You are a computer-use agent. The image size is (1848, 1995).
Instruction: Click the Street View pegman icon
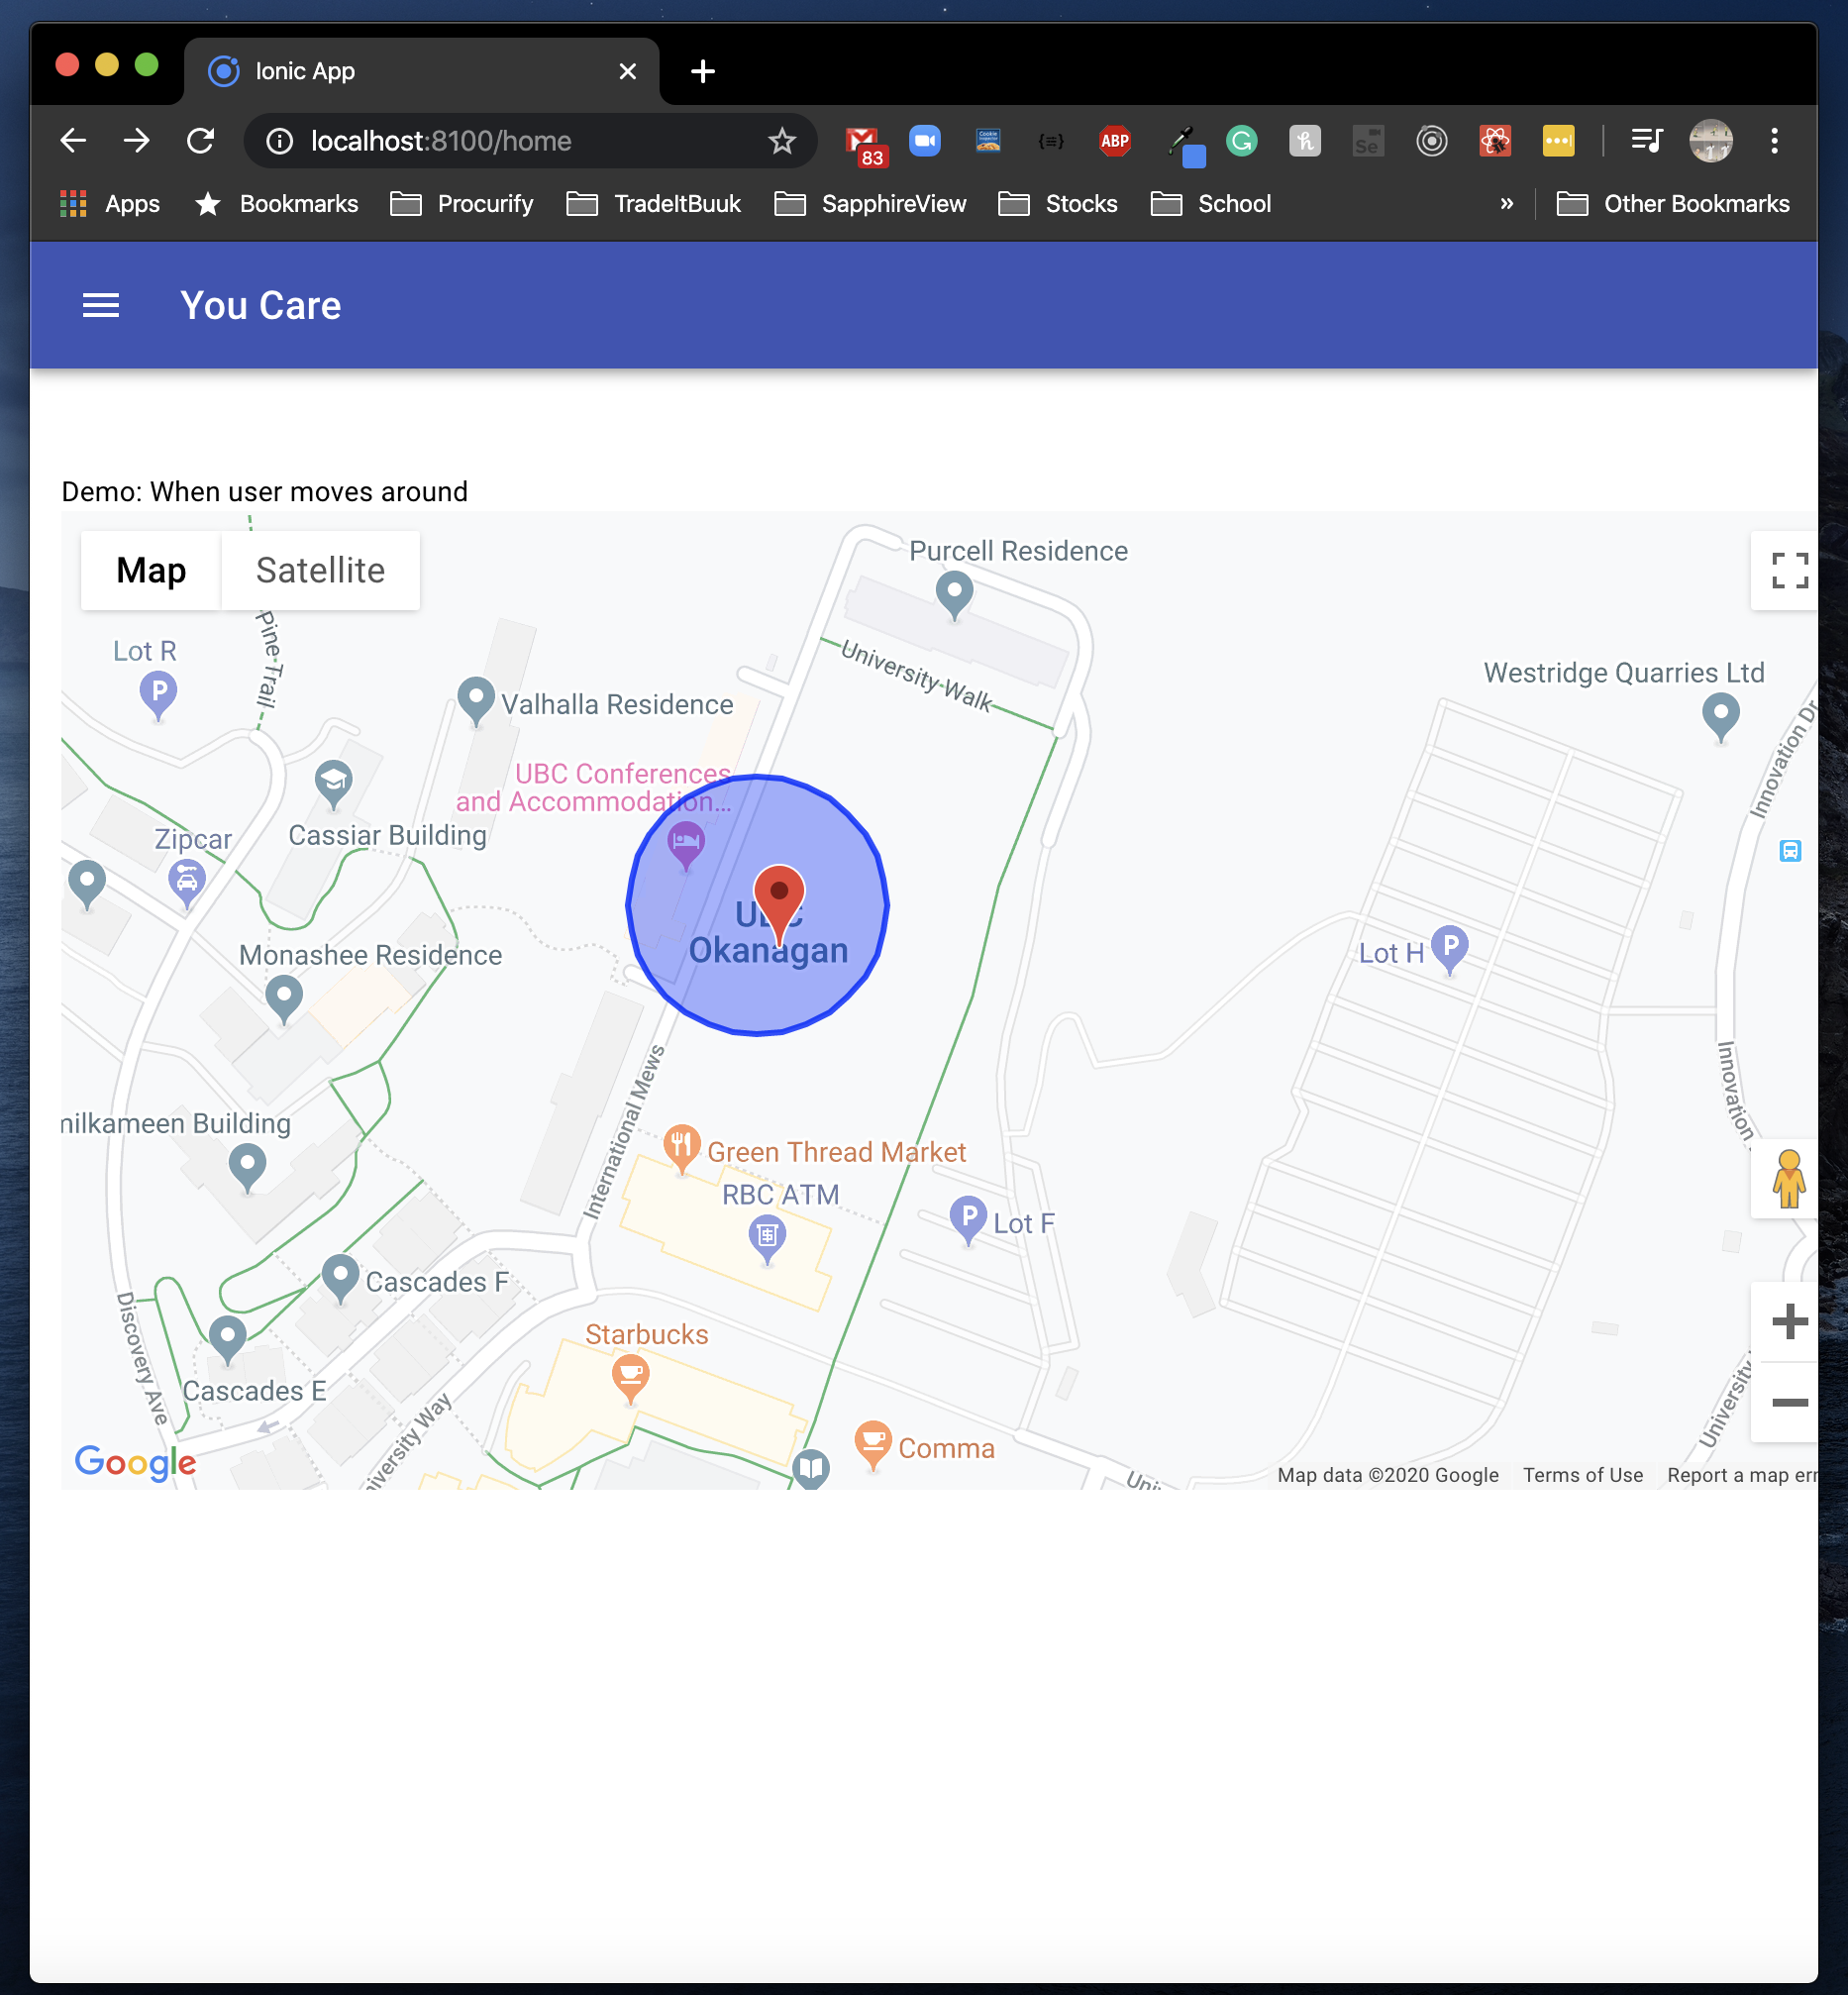coord(1788,1179)
